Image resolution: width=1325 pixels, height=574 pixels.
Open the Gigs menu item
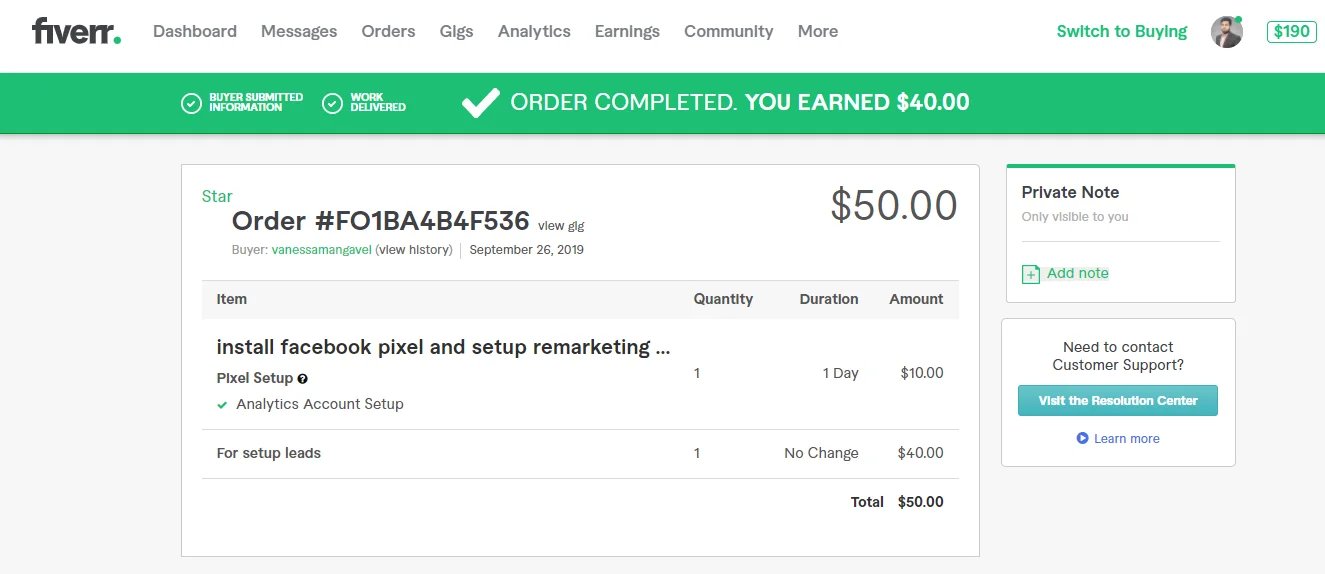coord(456,31)
